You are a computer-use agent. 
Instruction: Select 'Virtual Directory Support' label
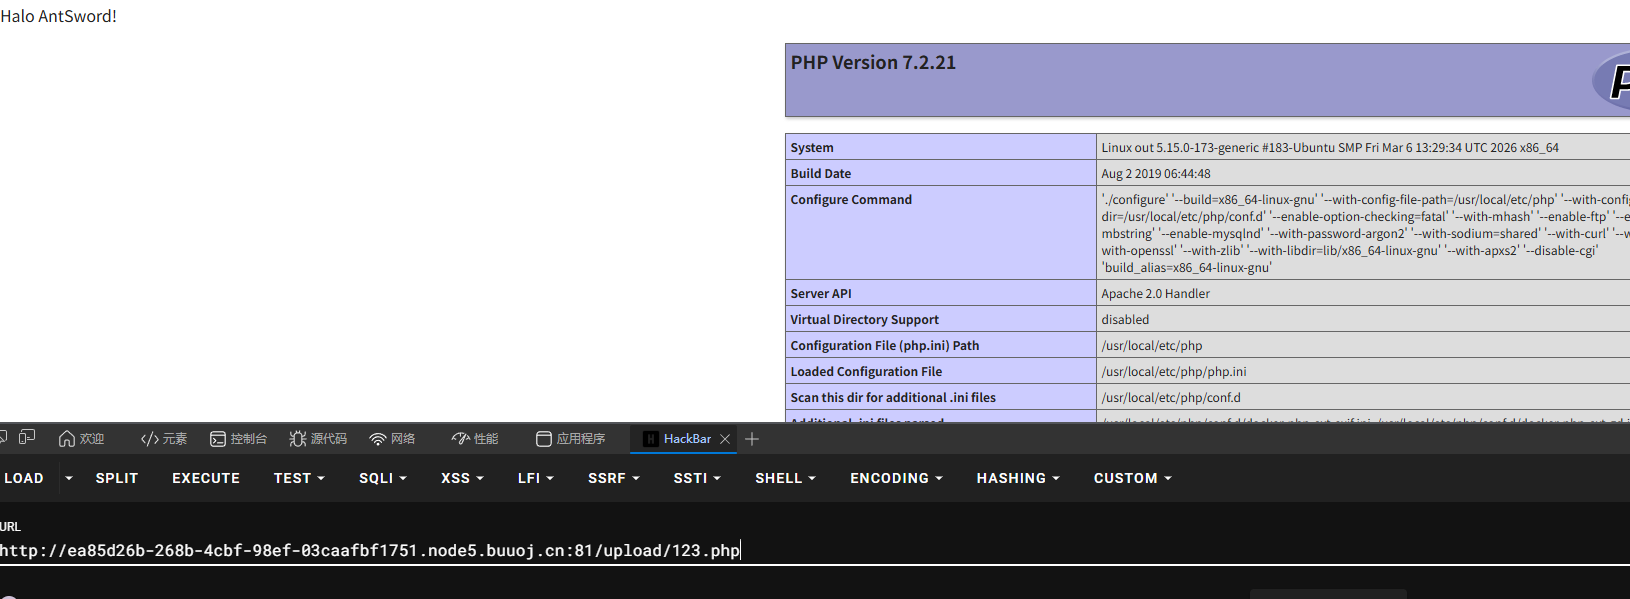864,319
